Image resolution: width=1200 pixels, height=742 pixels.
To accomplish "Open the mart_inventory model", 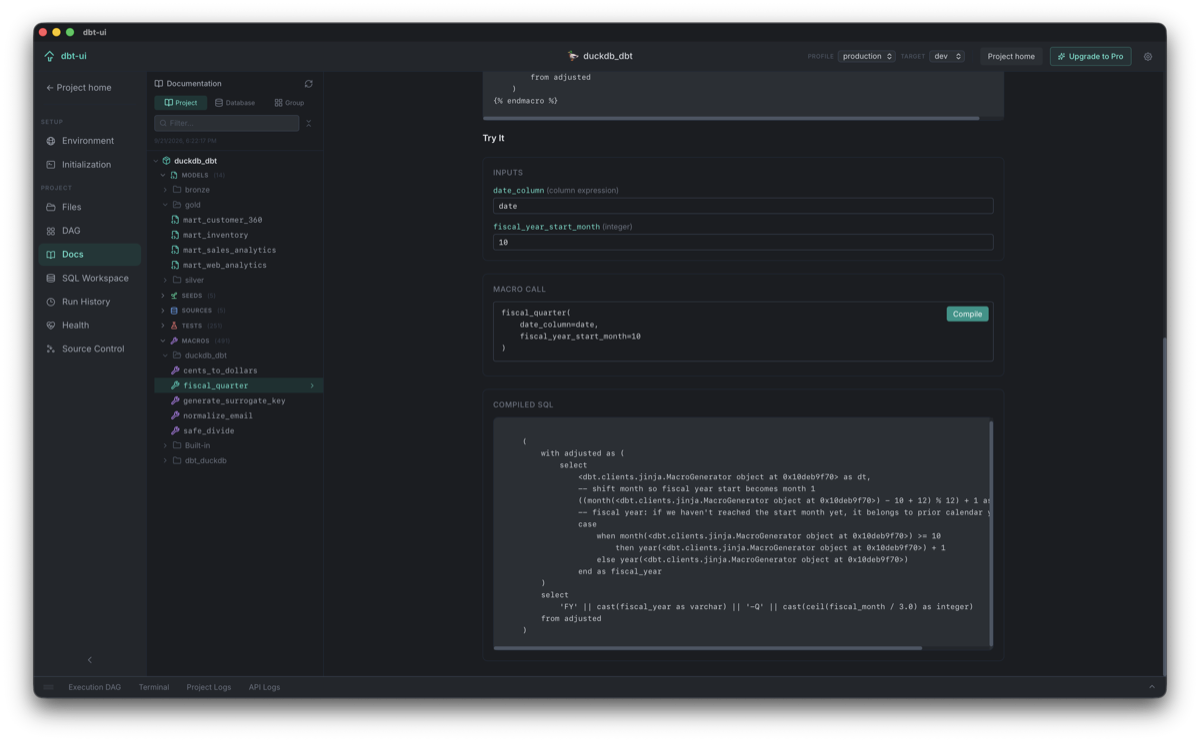I will (x=215, y=235).
